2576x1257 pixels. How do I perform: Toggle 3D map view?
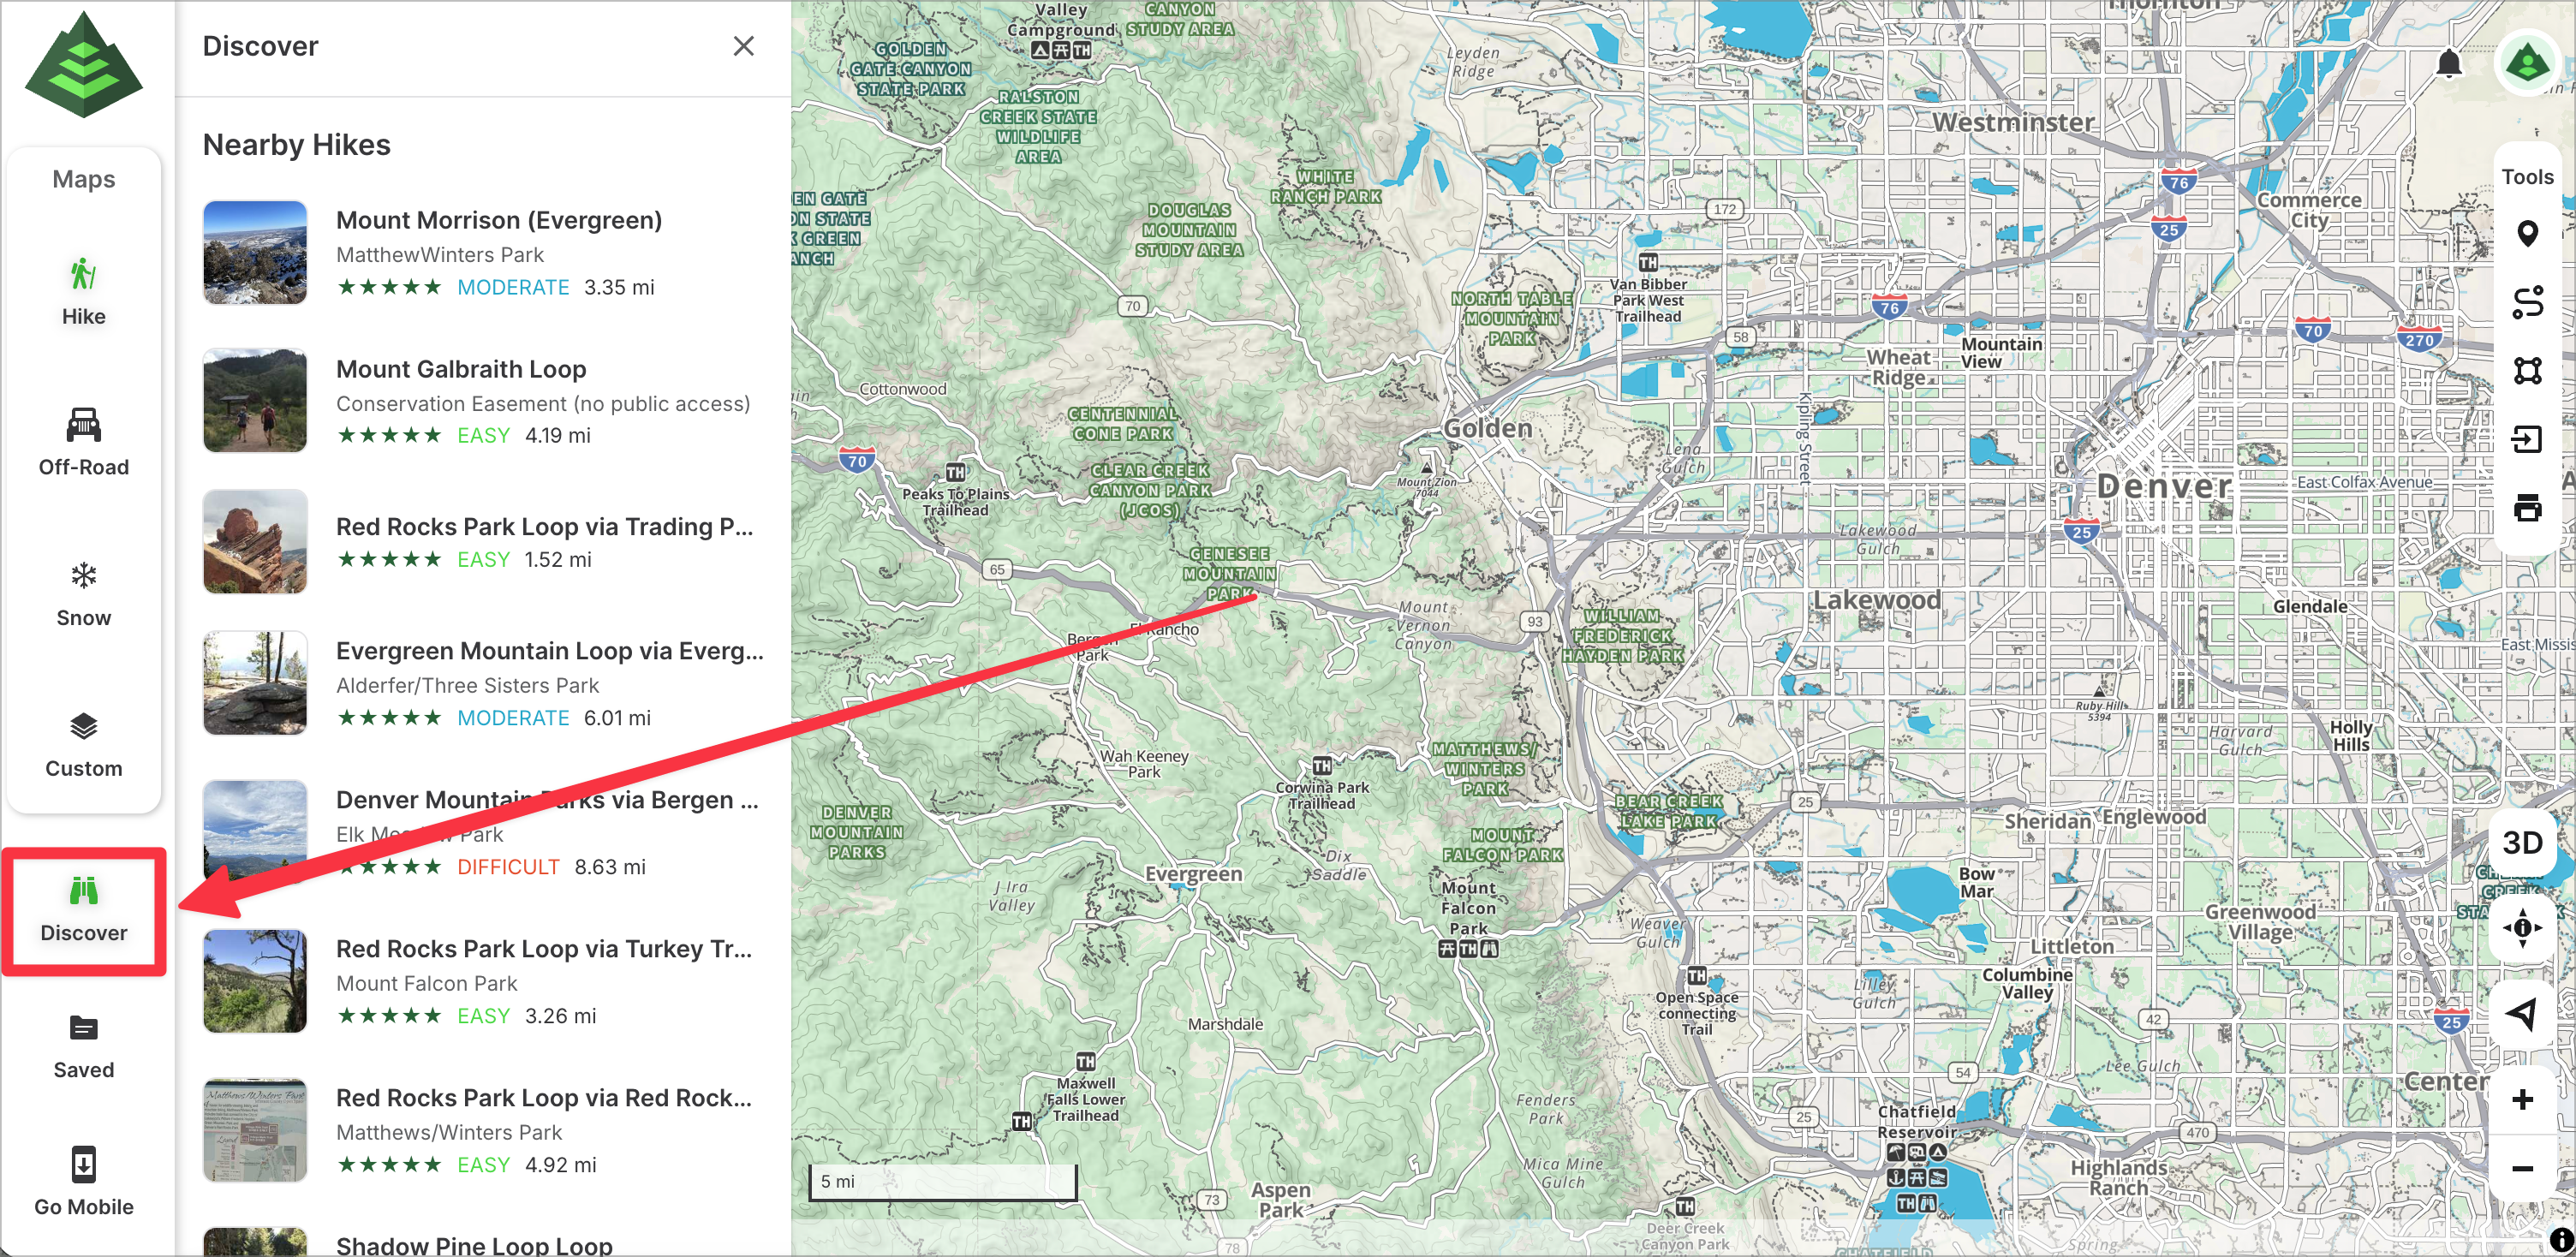(2521, 842)
